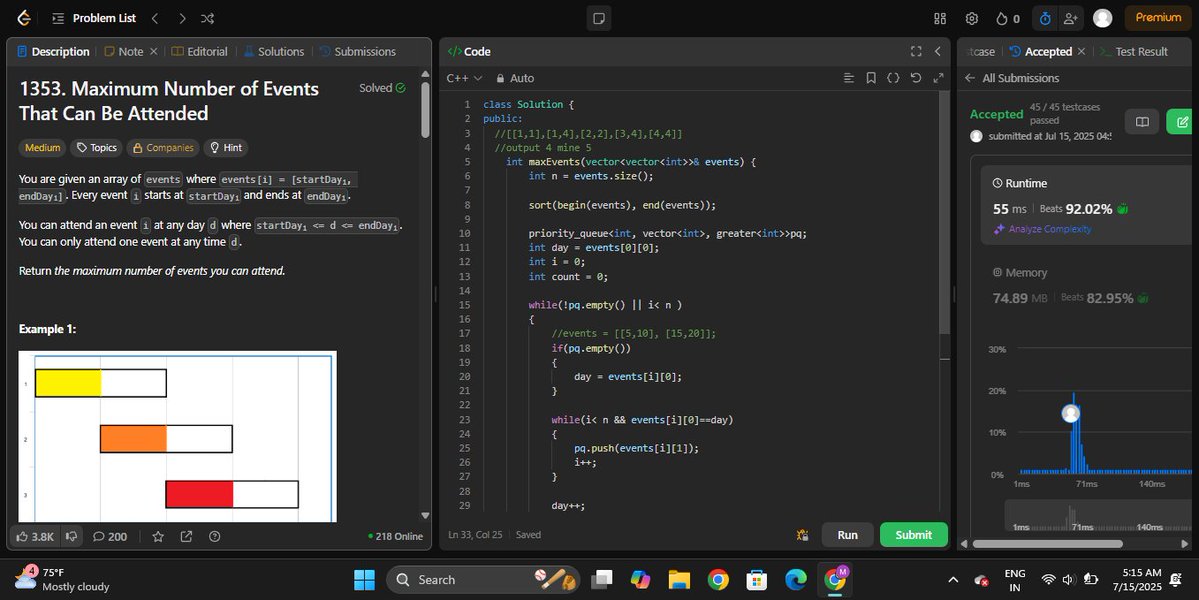The height and width of the screenshot is (600, 1199).
Task: Format the code with format icon
Action: tap(849, 78)
